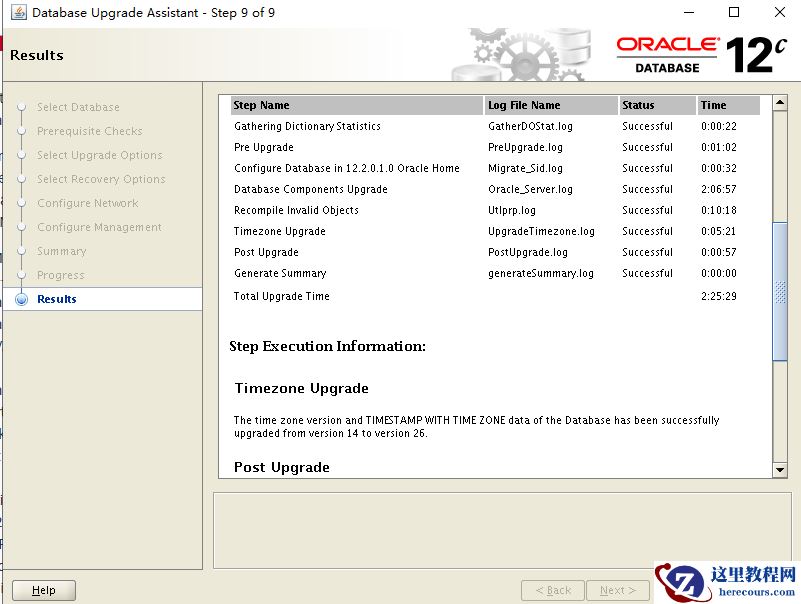Click the Back button
Image resolution: width=801 pixels, height=604 pixels.
pyautogui.click(x=553, y=590)
